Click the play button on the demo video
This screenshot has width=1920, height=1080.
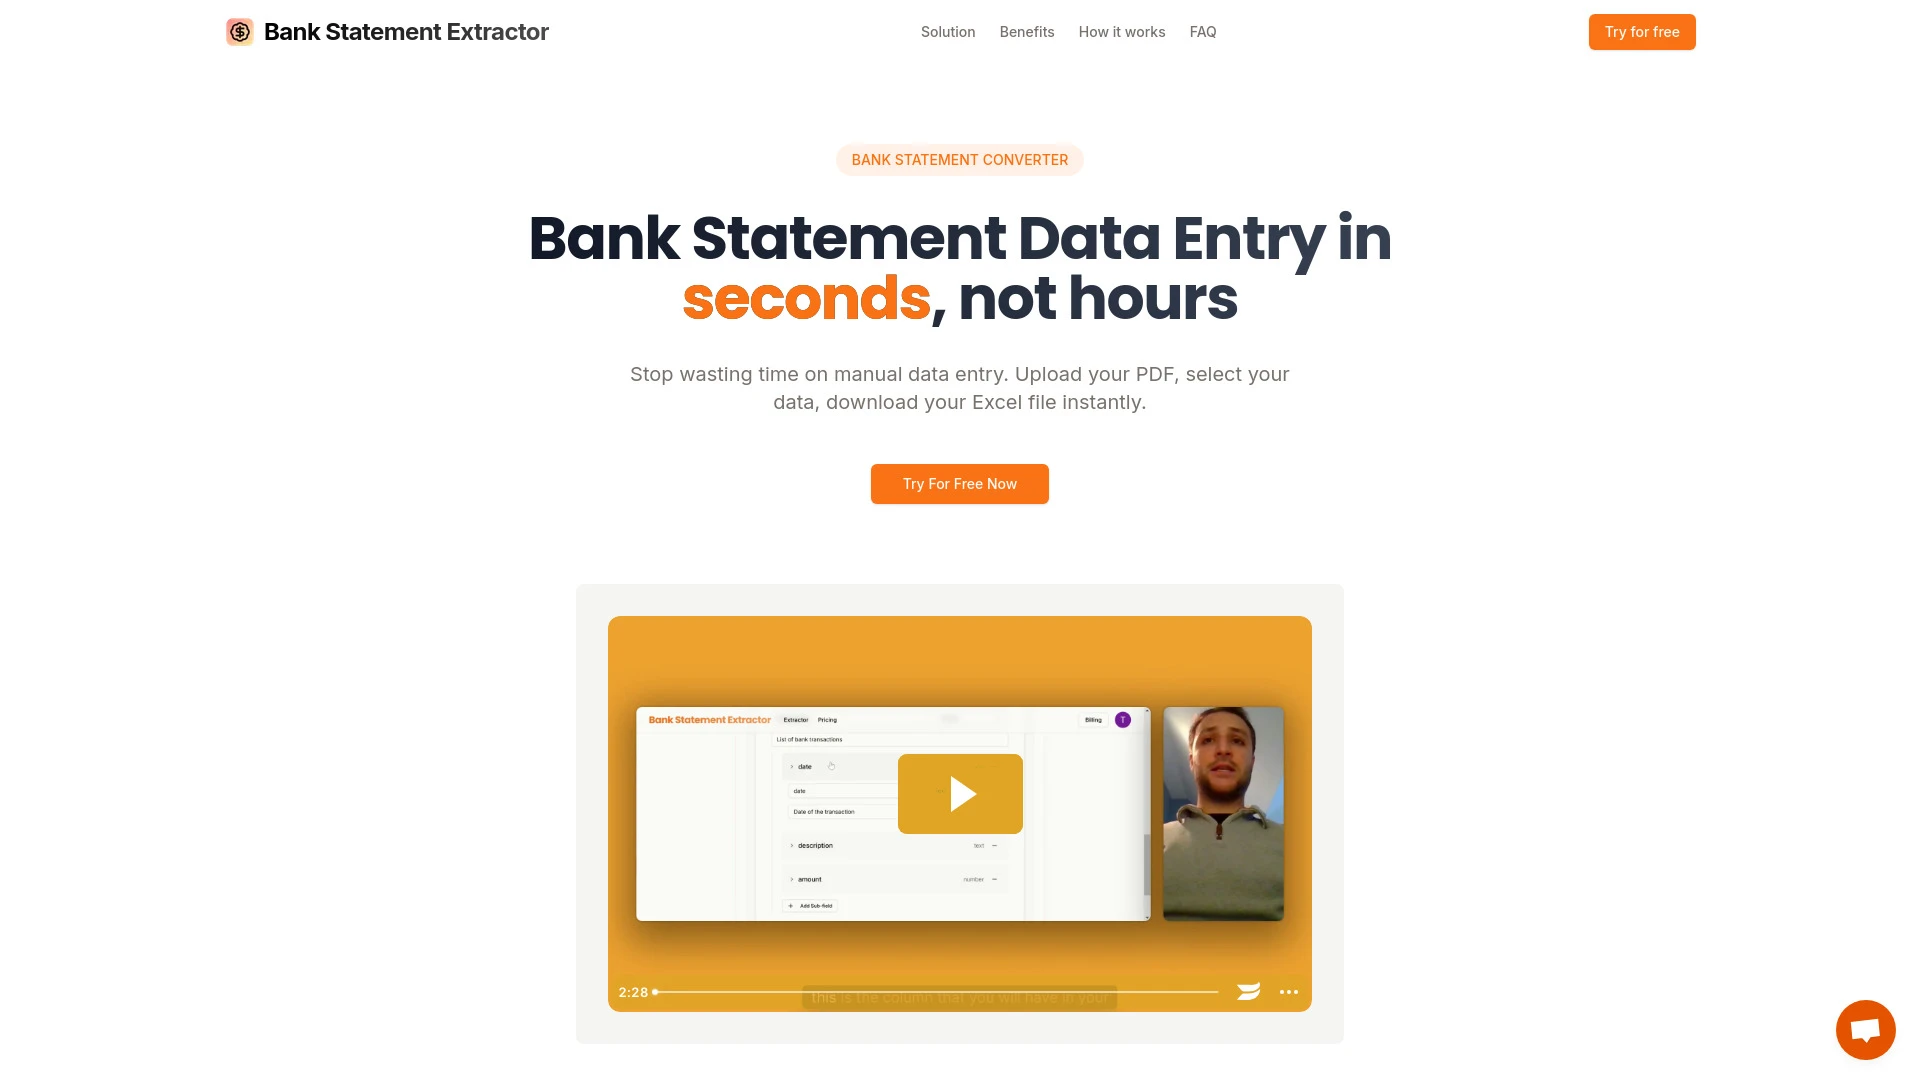click(959, 793)
